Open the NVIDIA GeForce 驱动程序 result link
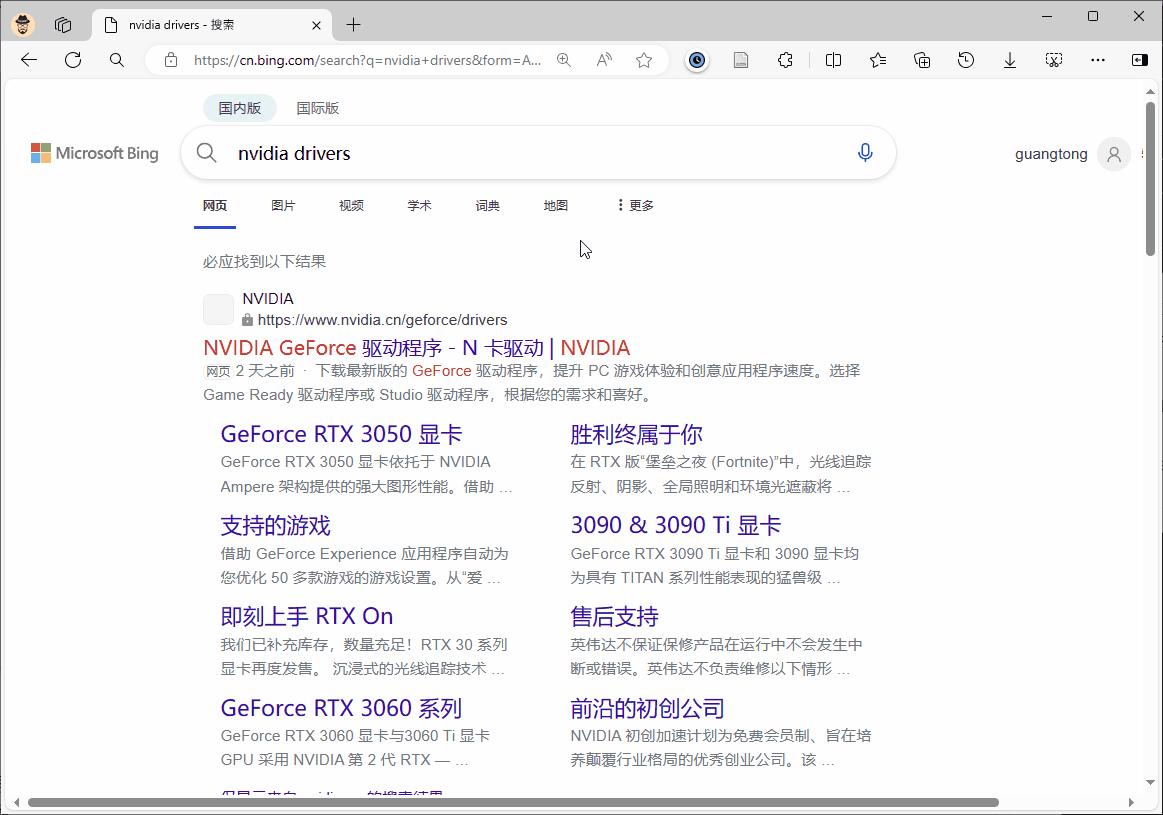The image size is (1163, 815). click(416, 347)
